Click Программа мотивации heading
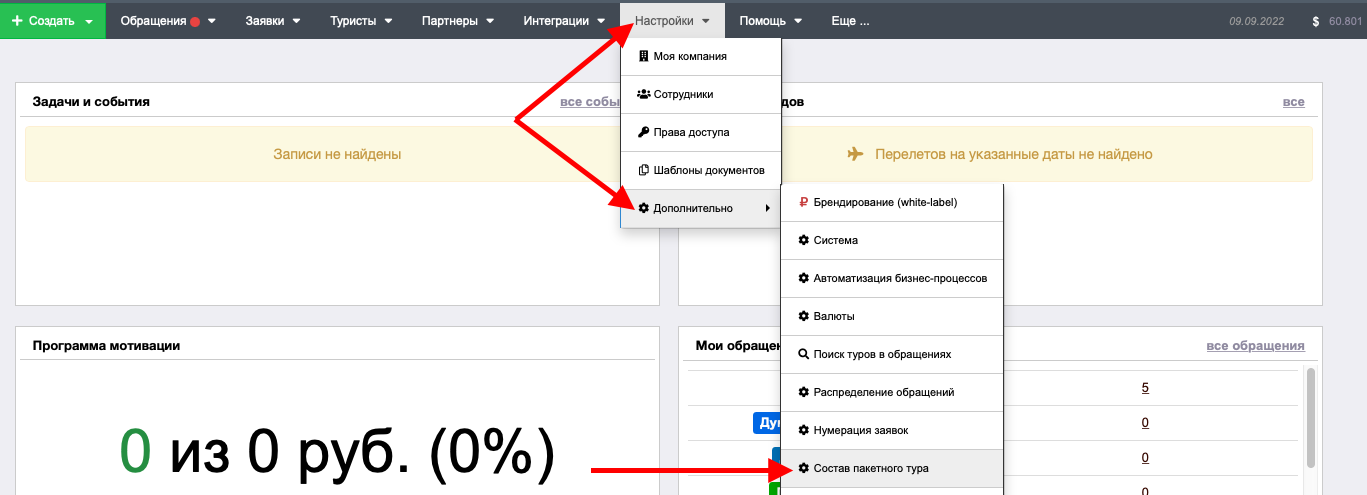 (106, 345)
